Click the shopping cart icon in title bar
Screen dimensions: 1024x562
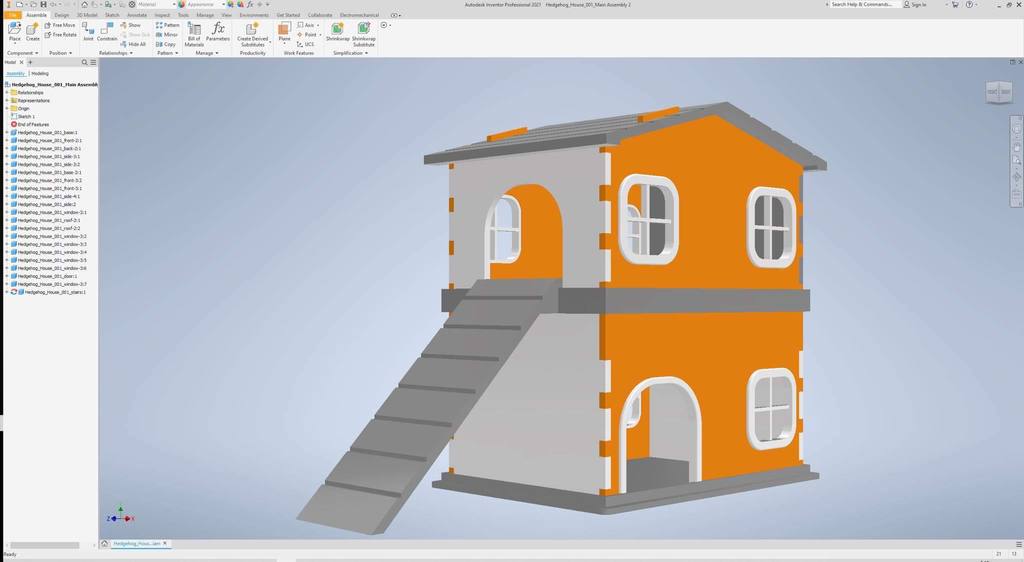coord(955,5)
